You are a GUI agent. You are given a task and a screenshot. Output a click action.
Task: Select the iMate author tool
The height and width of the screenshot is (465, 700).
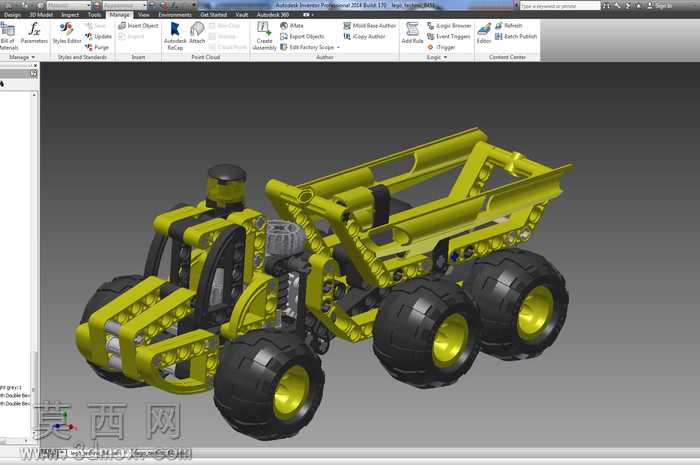point(292,26)
